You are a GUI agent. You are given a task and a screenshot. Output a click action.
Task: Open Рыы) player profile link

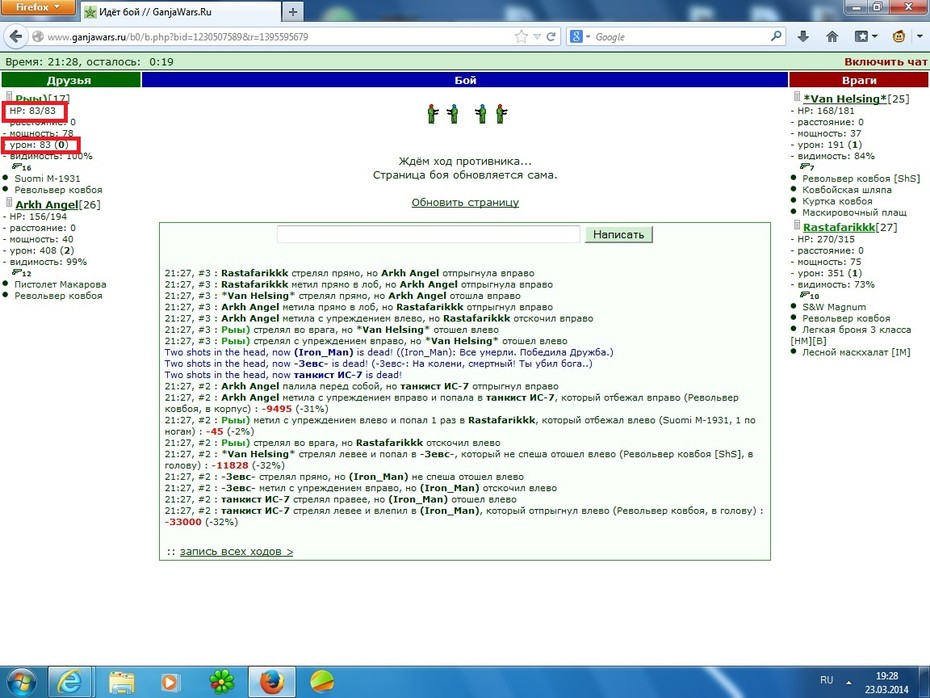[x=31, y=98]
